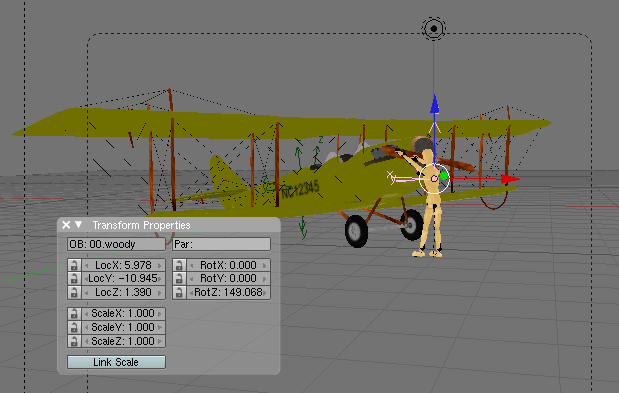This screenshot has width=619, height=393.
Task: Toggle the LocX lock icon
Action: 74,265
